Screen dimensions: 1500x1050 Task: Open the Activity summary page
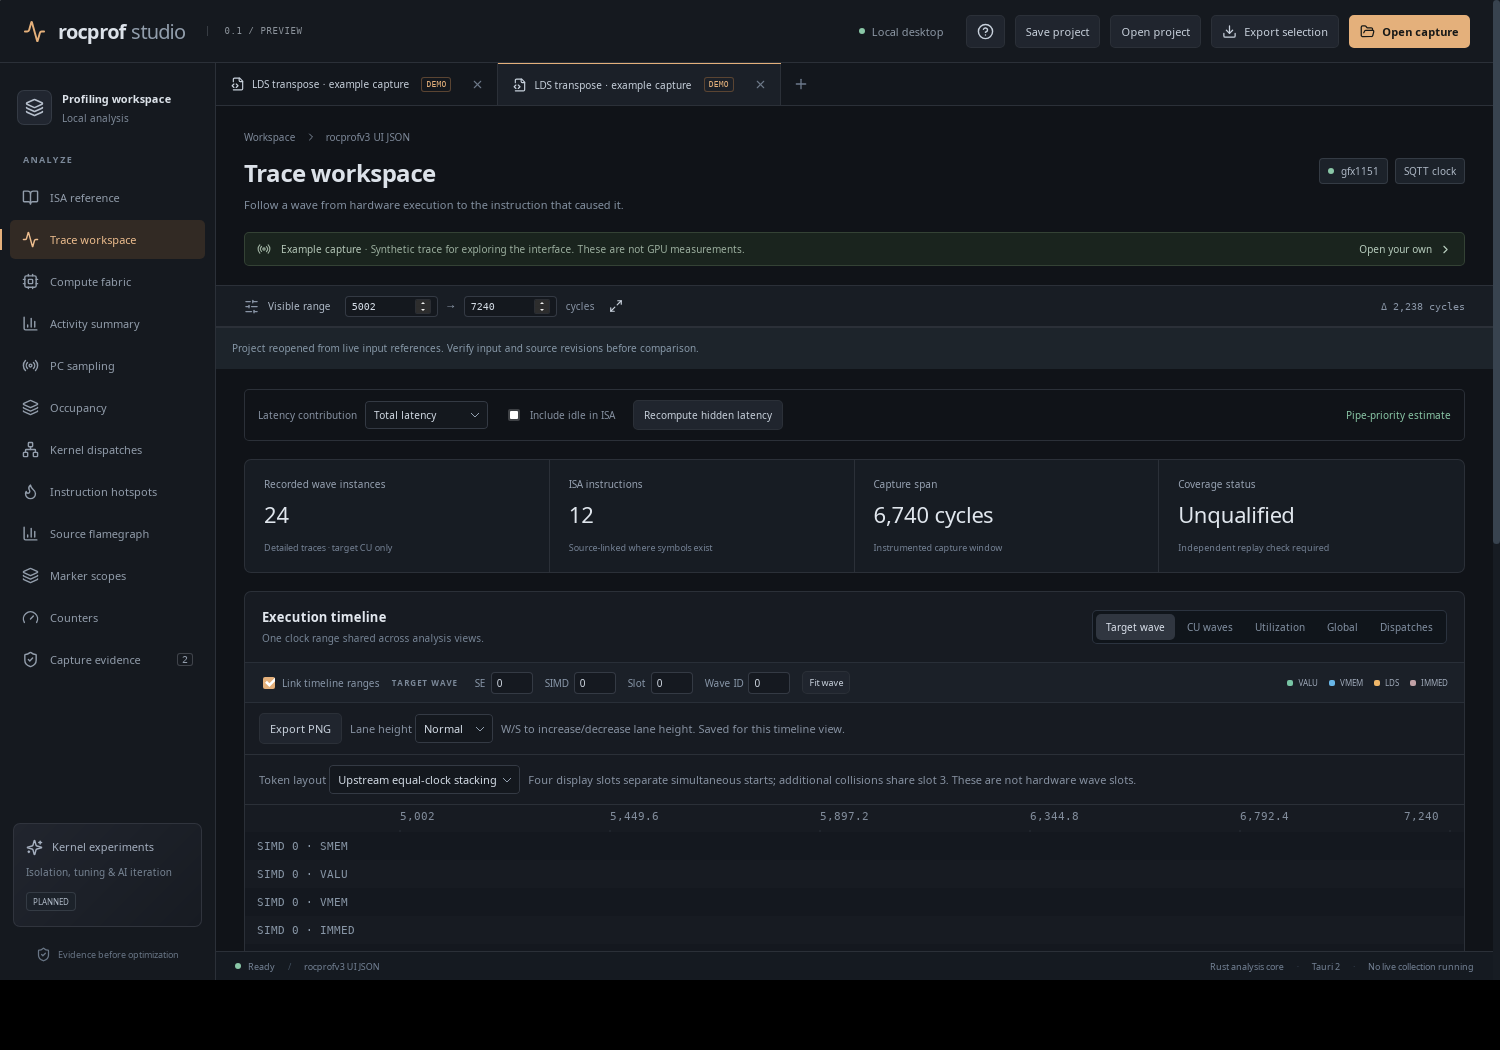pos(107,324)
